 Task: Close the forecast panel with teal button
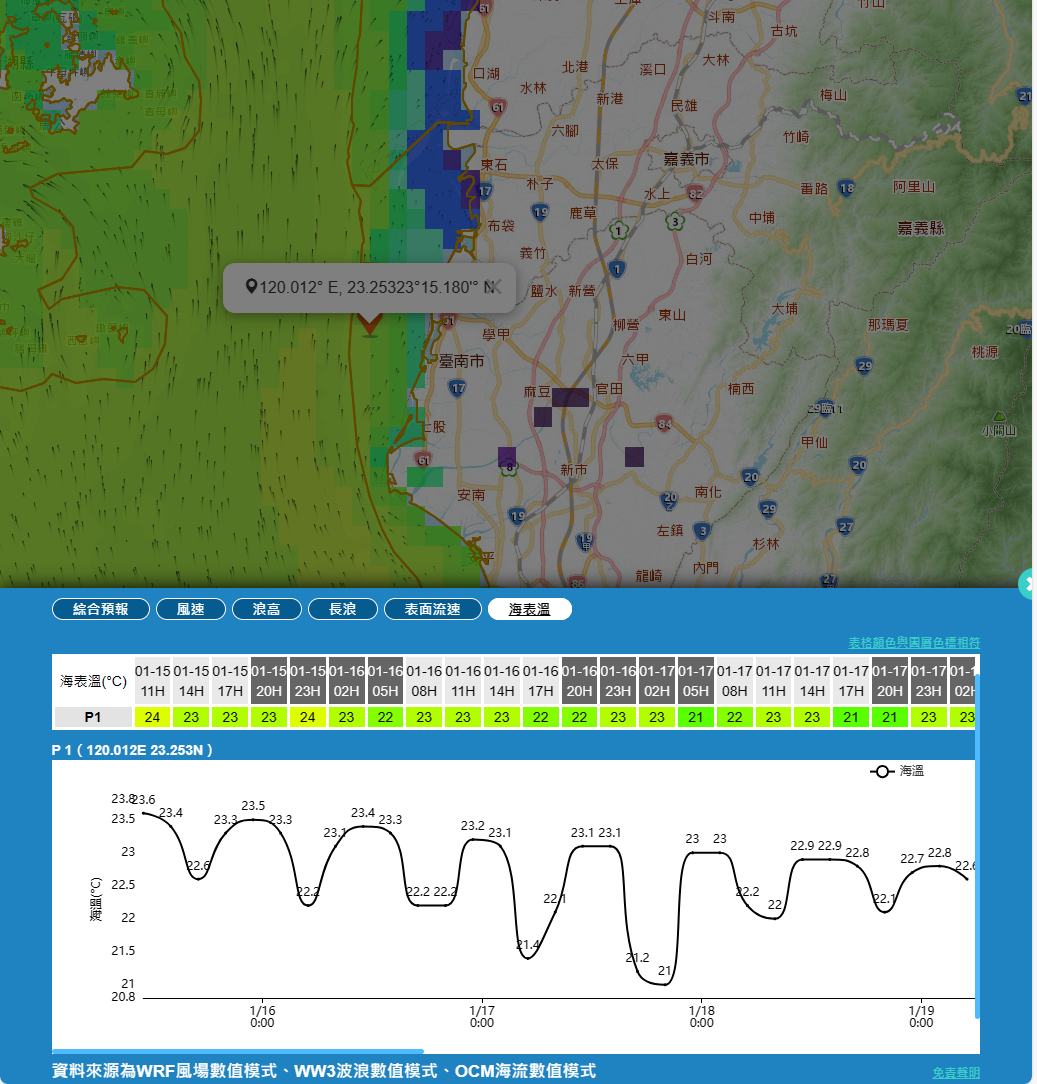coord(1028,584)
